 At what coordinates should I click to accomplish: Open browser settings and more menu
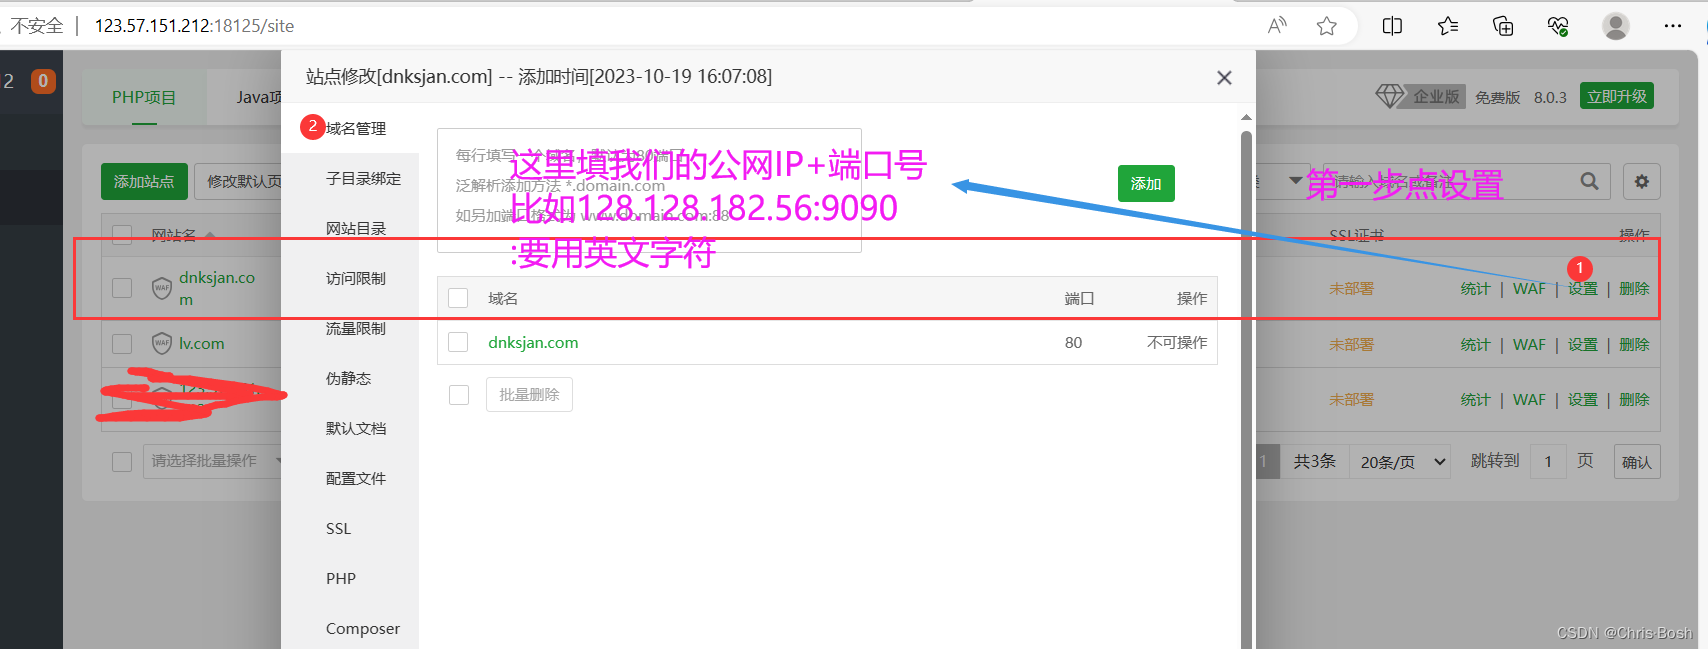point(1673,26)
